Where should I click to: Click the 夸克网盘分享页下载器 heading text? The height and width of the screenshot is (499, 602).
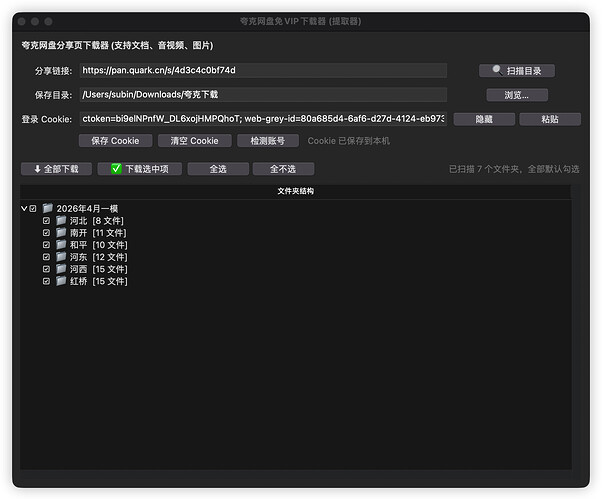click(x=117, y=45)
